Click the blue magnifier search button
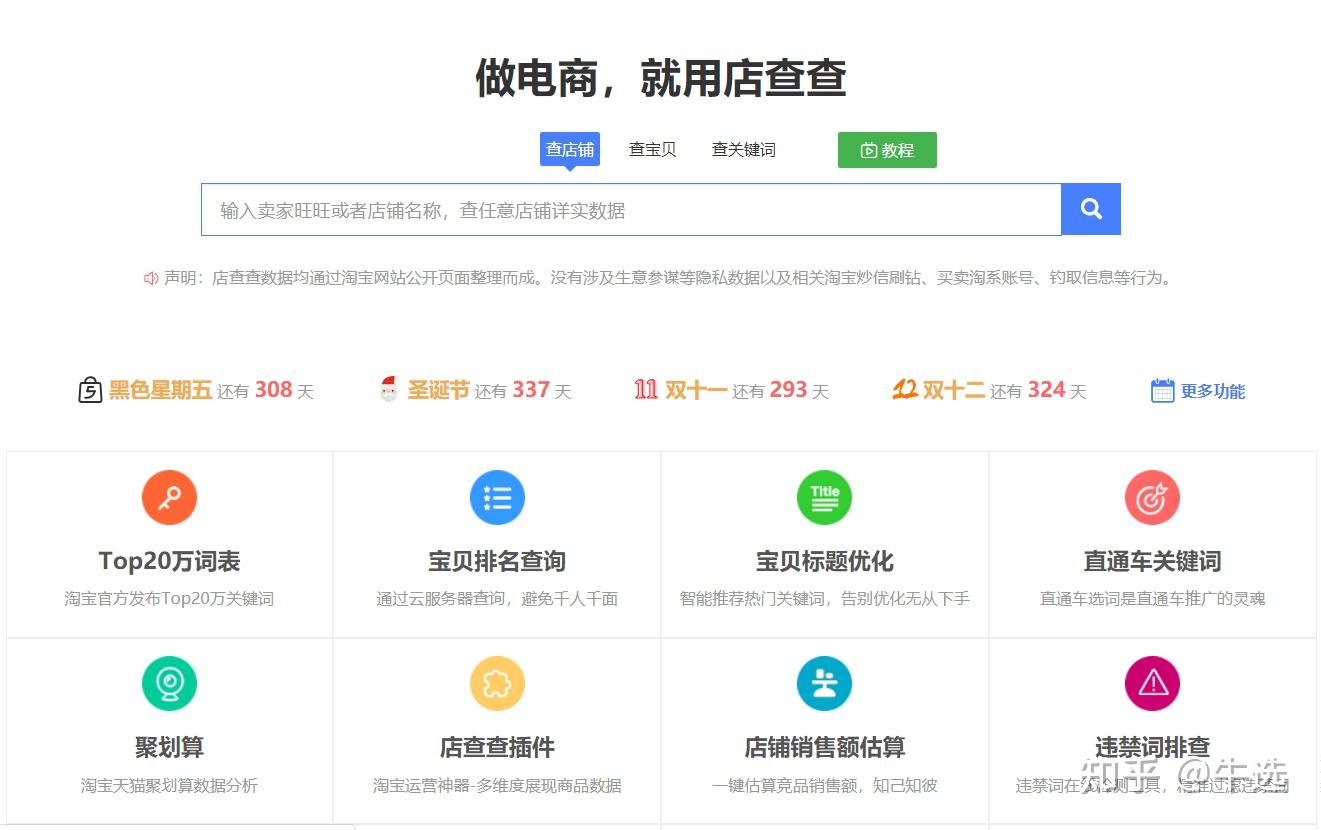The width and height of the screenshot is (1321, 830). click(x=1090, y=209)
